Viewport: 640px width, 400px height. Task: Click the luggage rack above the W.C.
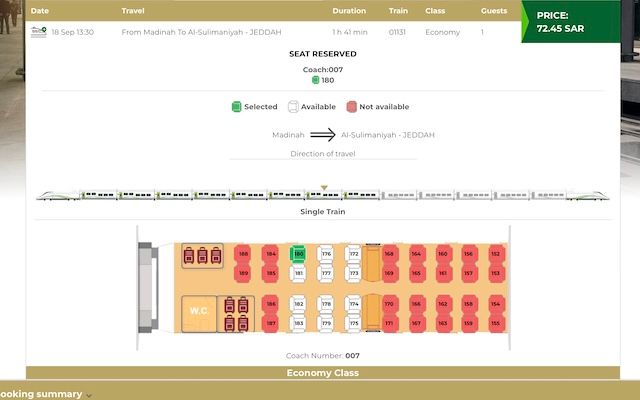point(202,256)
